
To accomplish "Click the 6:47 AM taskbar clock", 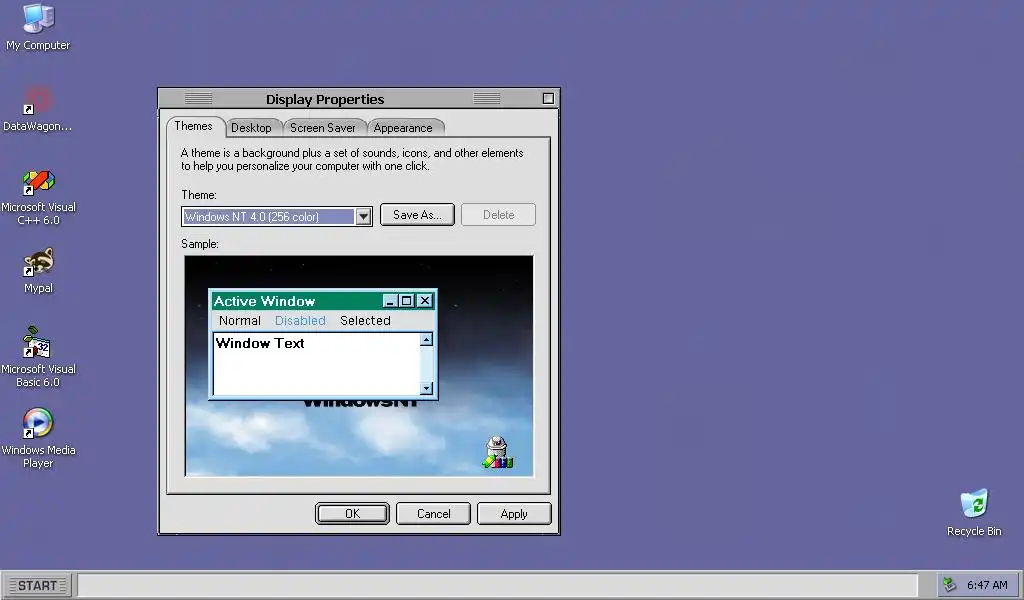I will 987,585.
